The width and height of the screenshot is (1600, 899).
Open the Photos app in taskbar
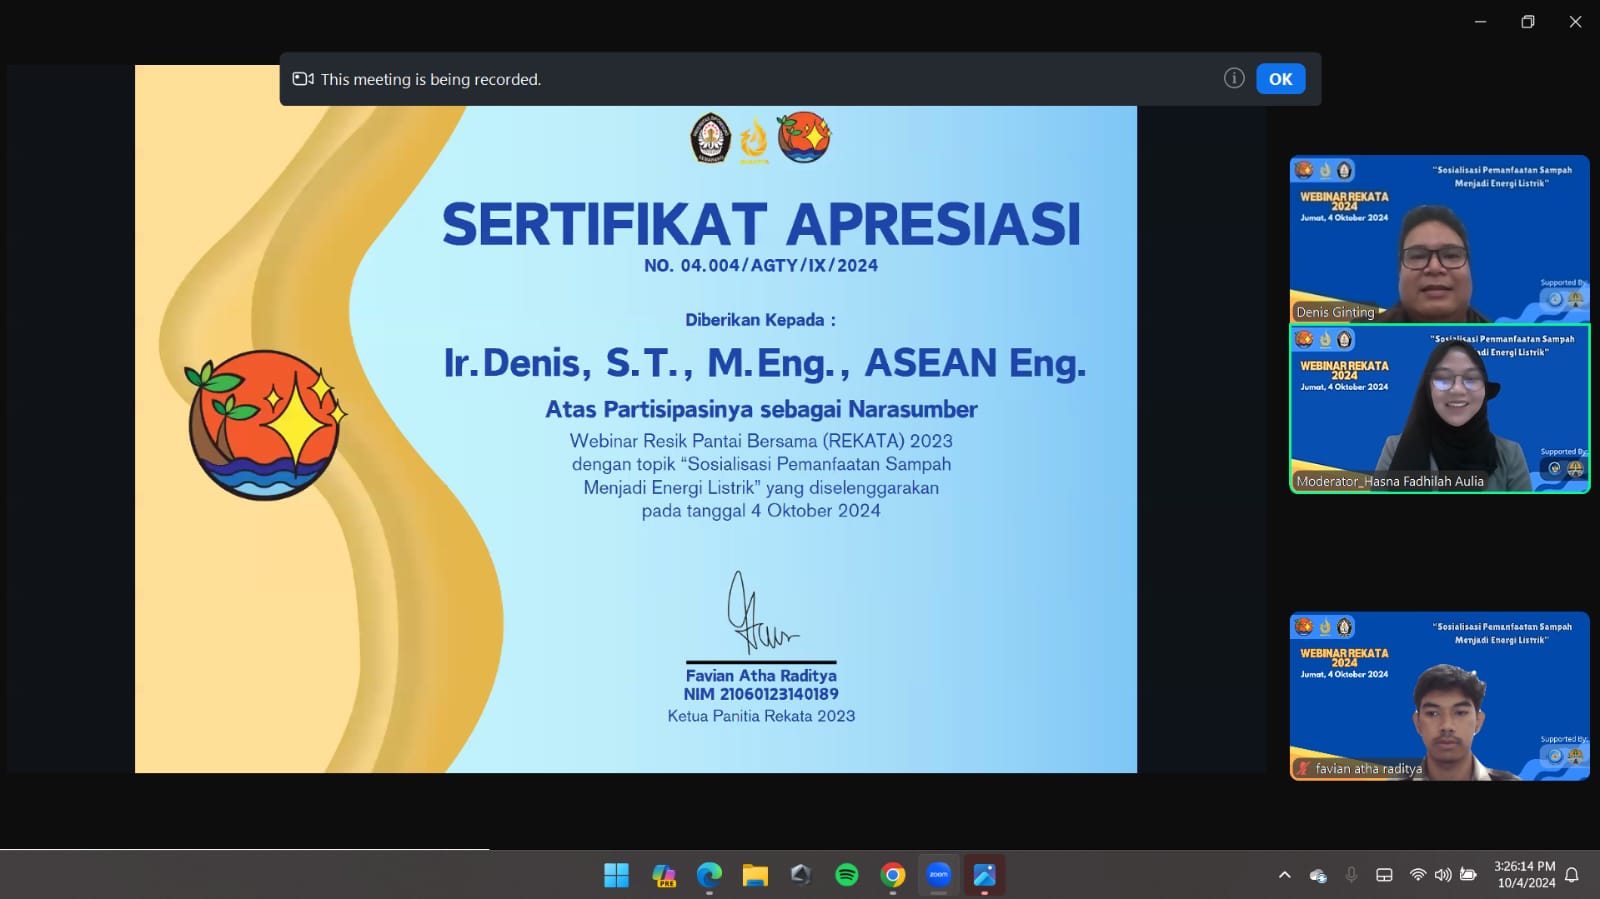(x=984, y=876)
